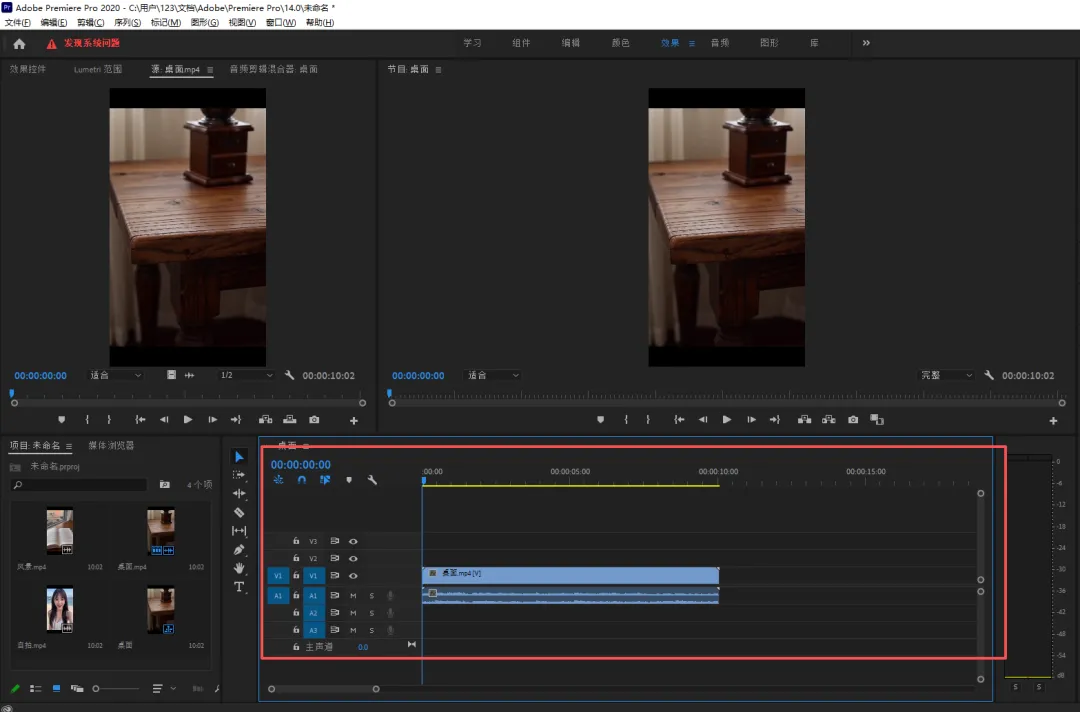Toggle the lock on track V3
The height and width of the screenshot is (712, 1080).
296,541
